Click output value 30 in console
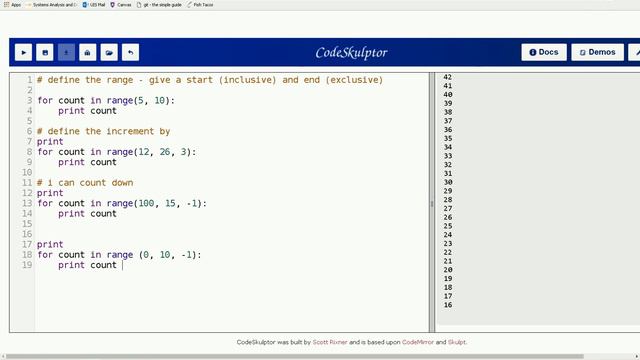The image size is (640, 360). [x=448, y=182]
